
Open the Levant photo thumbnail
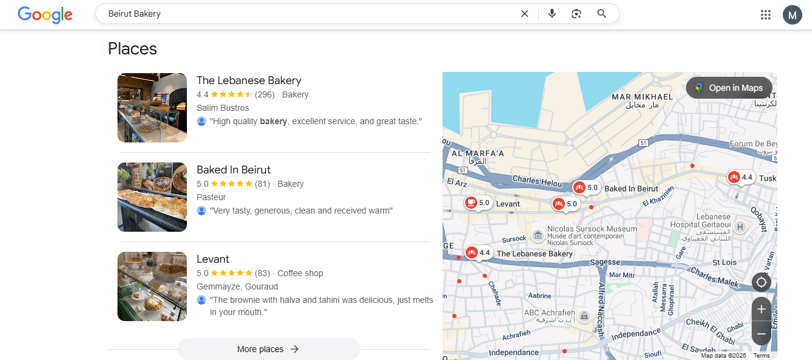pyautogui.click(x=152, y=286)
